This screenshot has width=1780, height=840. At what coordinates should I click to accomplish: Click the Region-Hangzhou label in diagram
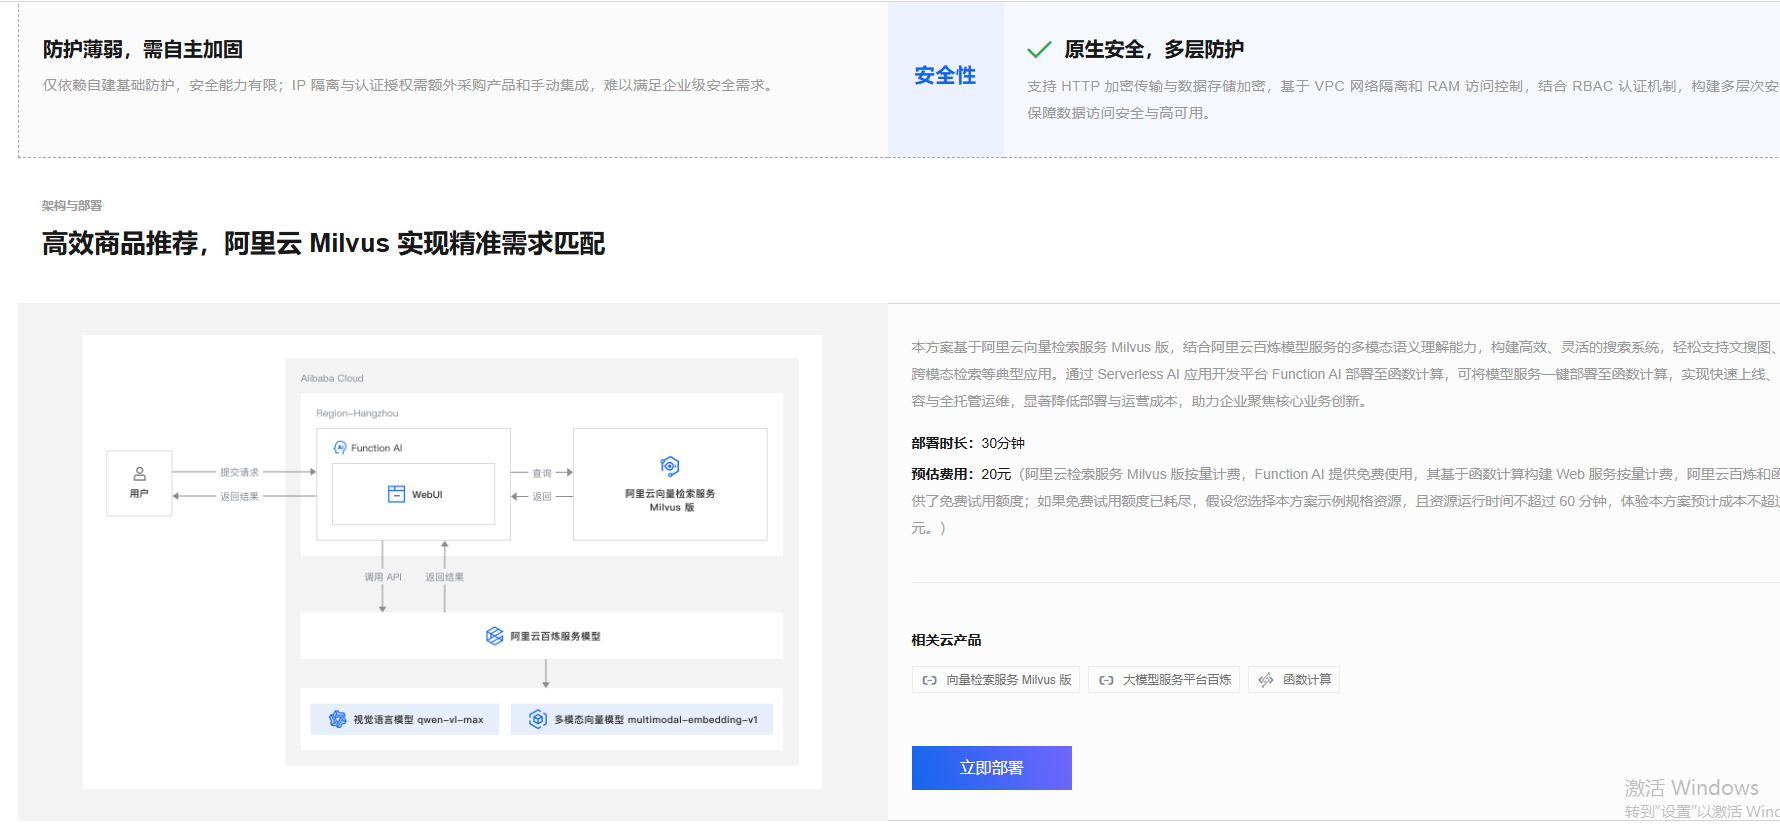tap(357, 413)
